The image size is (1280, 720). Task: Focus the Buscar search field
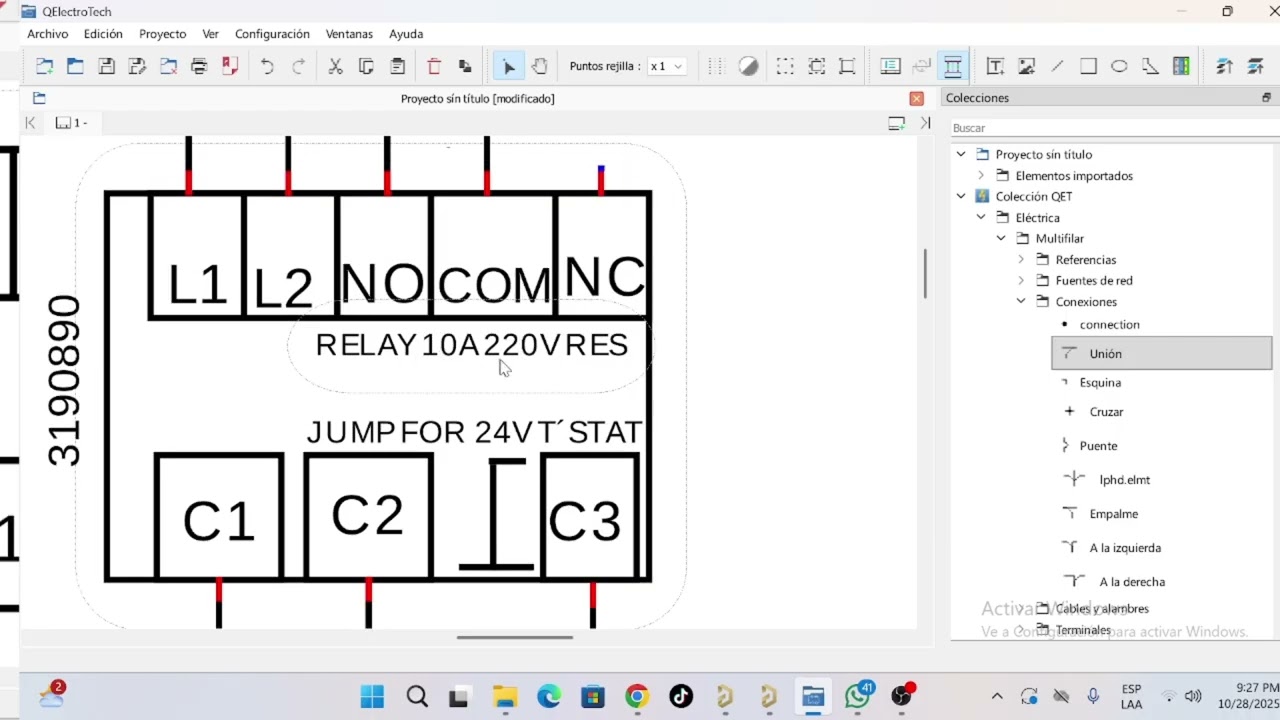(x=1114, y=128)
